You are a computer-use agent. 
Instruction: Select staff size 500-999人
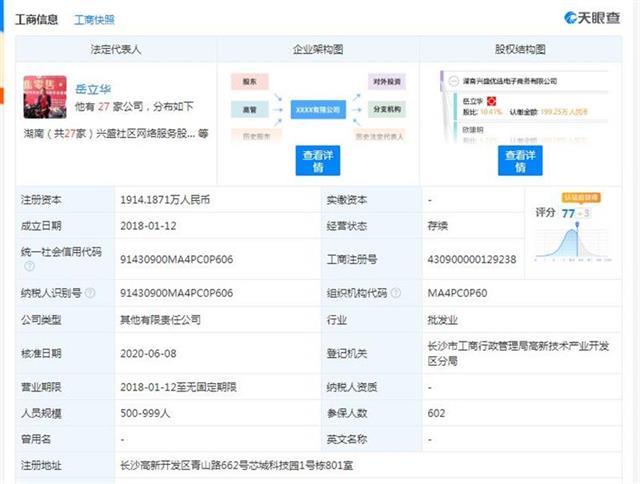[145, 413]
